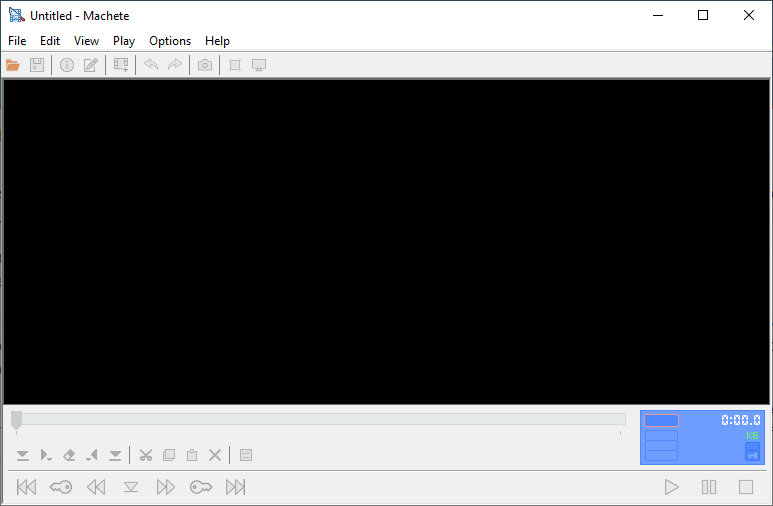Switch to full screen with the monitor icon
The image size is (773, 506).
[x=259, y=65]
